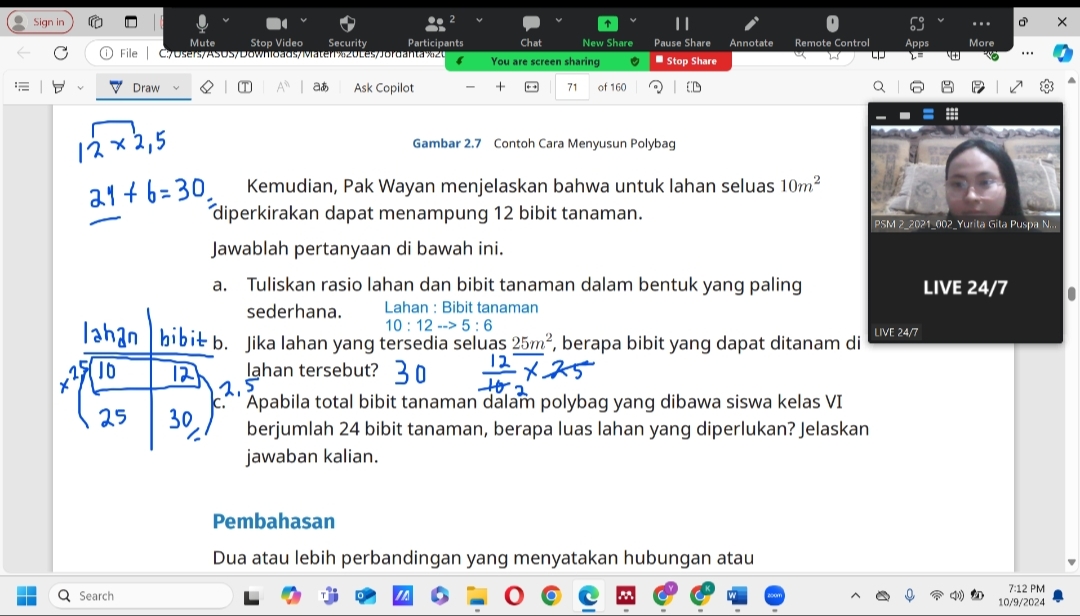Click the scroll down arrow
The image size is (1080, 616).
(1072, 562)
